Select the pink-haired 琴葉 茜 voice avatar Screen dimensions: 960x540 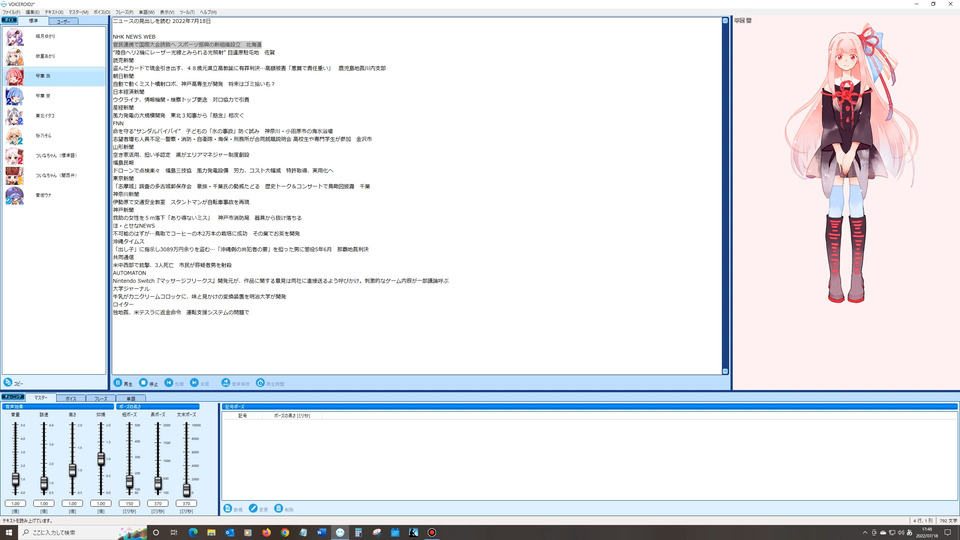click(x=14, y=77)
